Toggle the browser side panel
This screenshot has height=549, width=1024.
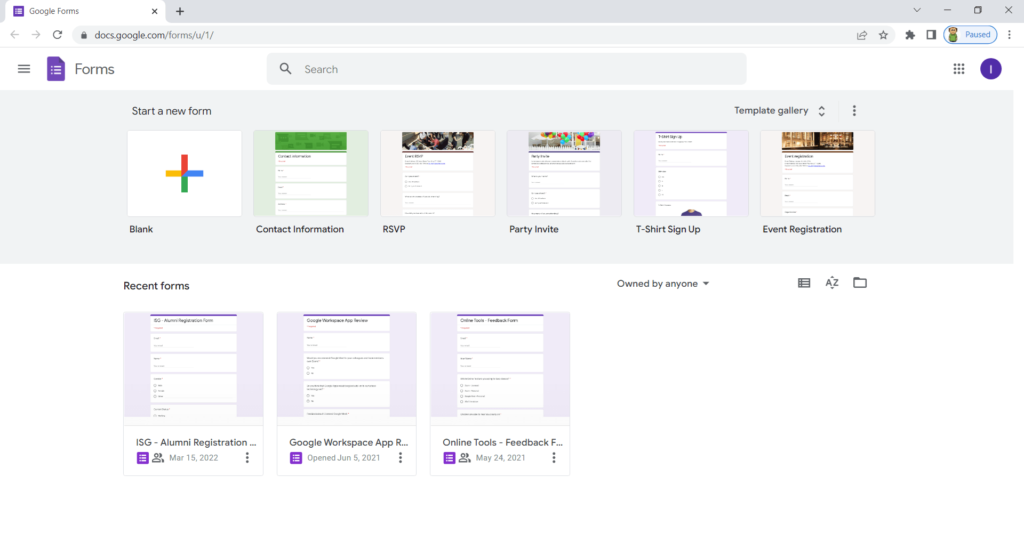click(931, 35)
